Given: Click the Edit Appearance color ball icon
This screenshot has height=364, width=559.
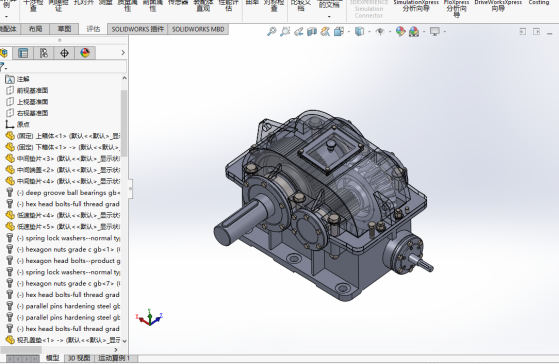Looking at the screenshot, I should (x=401, y=32).
